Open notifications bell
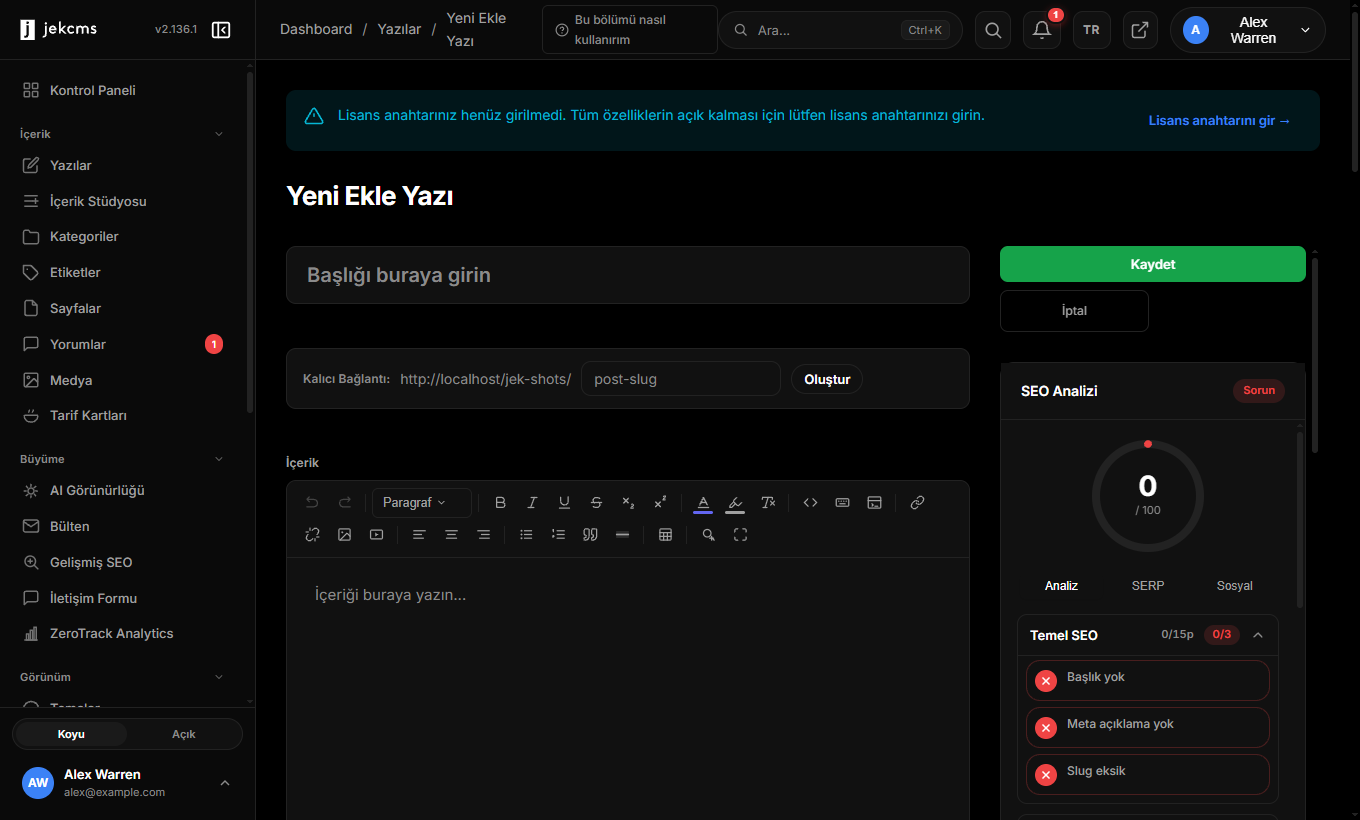1360x820 pixels. coord(1042,30)
